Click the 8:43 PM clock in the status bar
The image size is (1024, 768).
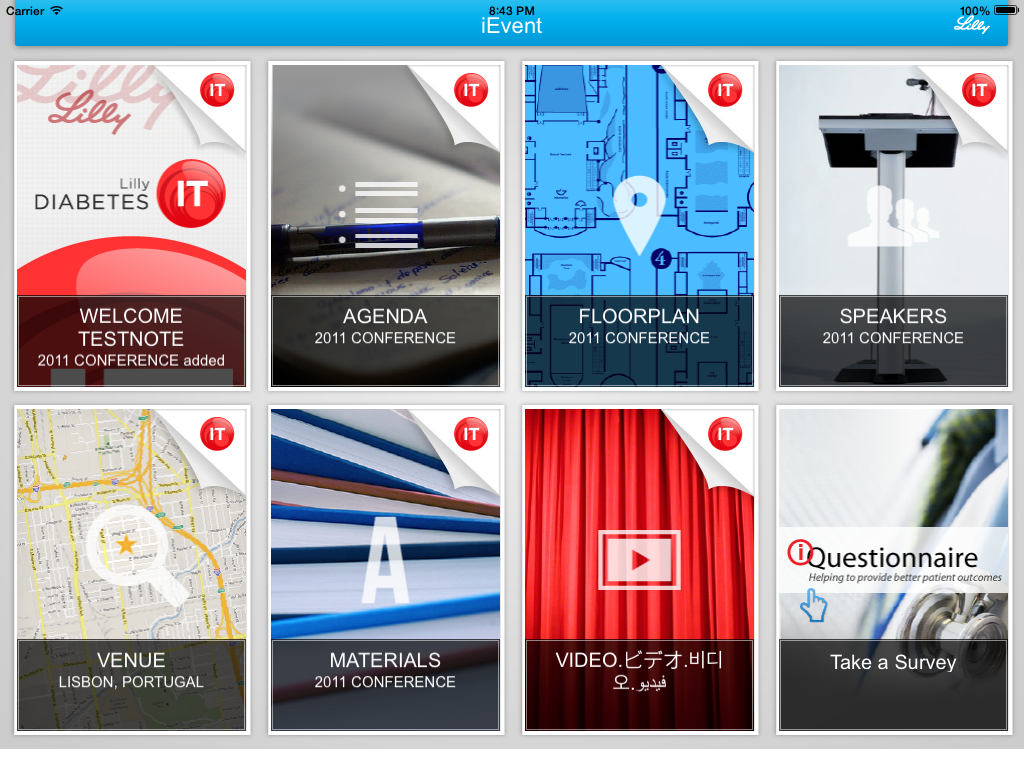[511, 10]
